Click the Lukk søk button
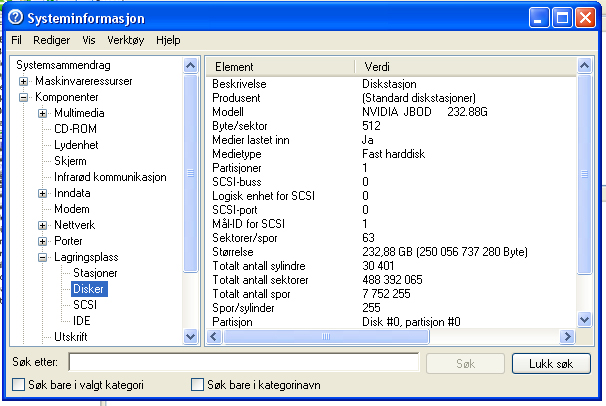606x406 pixels. tap(551, 364)
